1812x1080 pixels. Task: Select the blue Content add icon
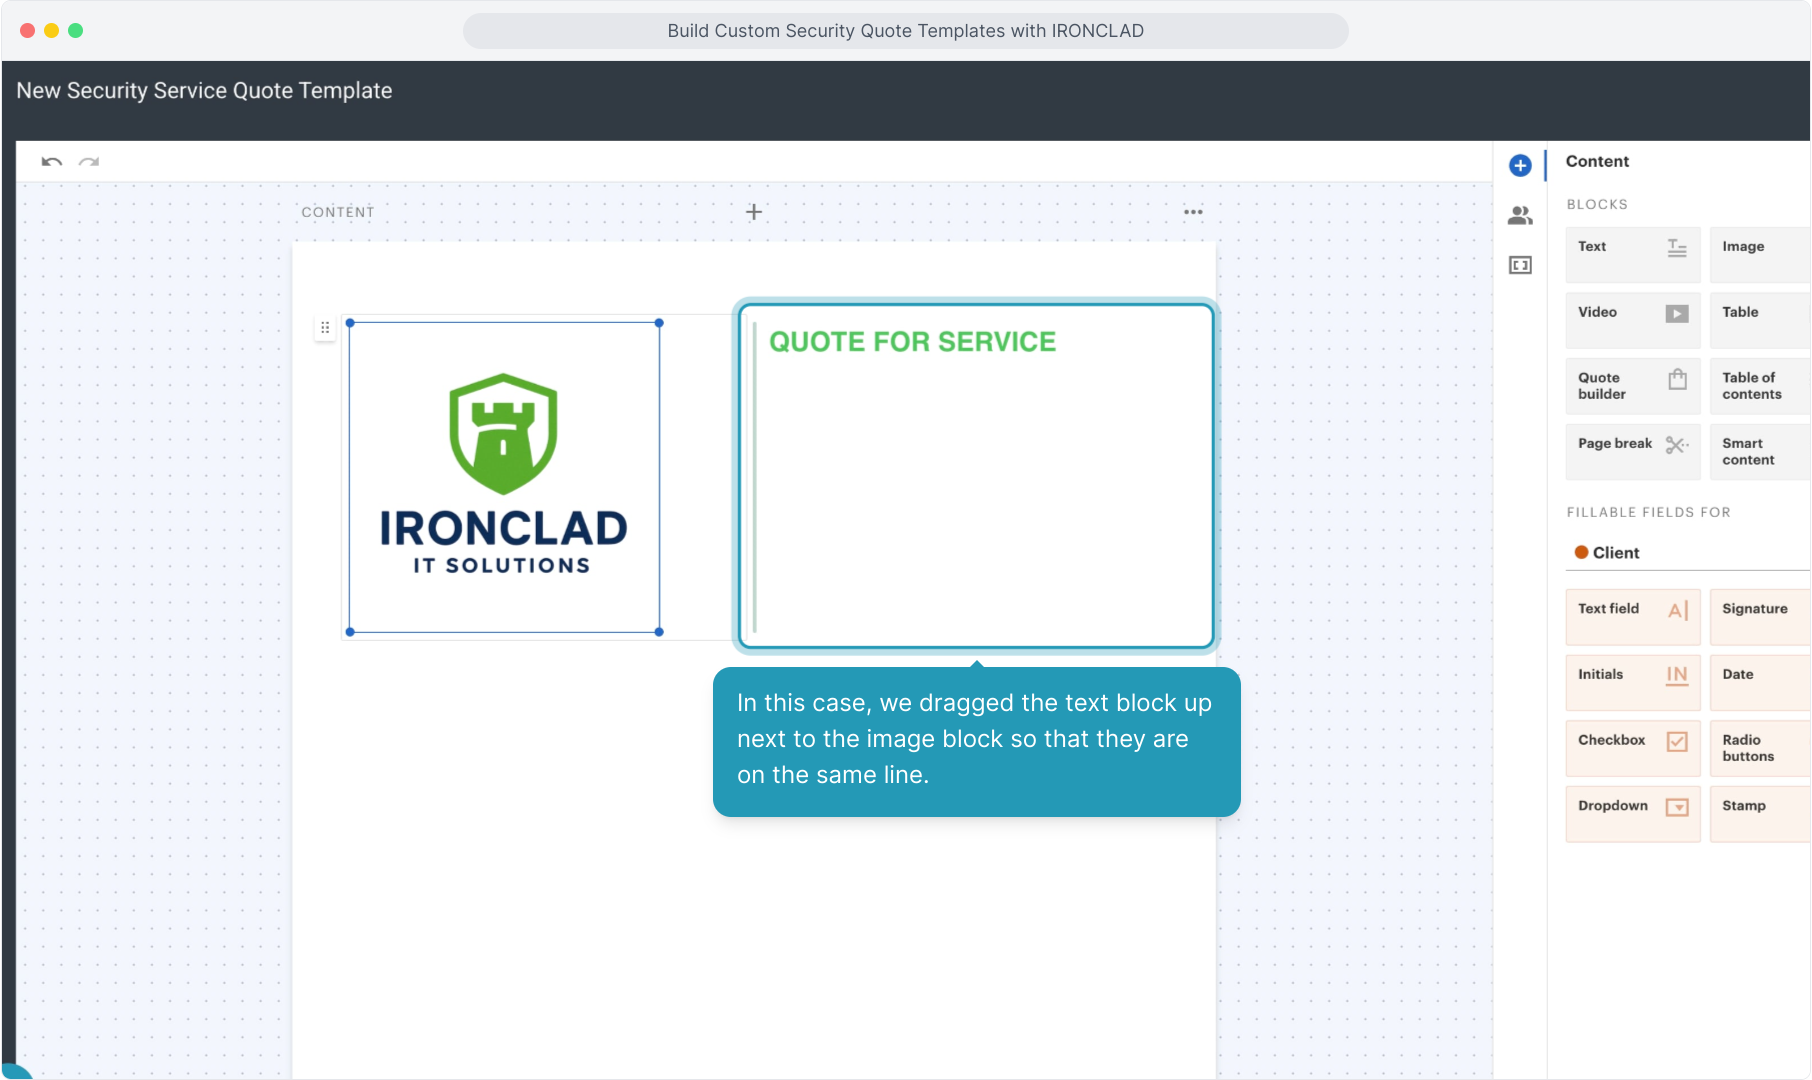pyautogui.click(x=1520, y=166)
